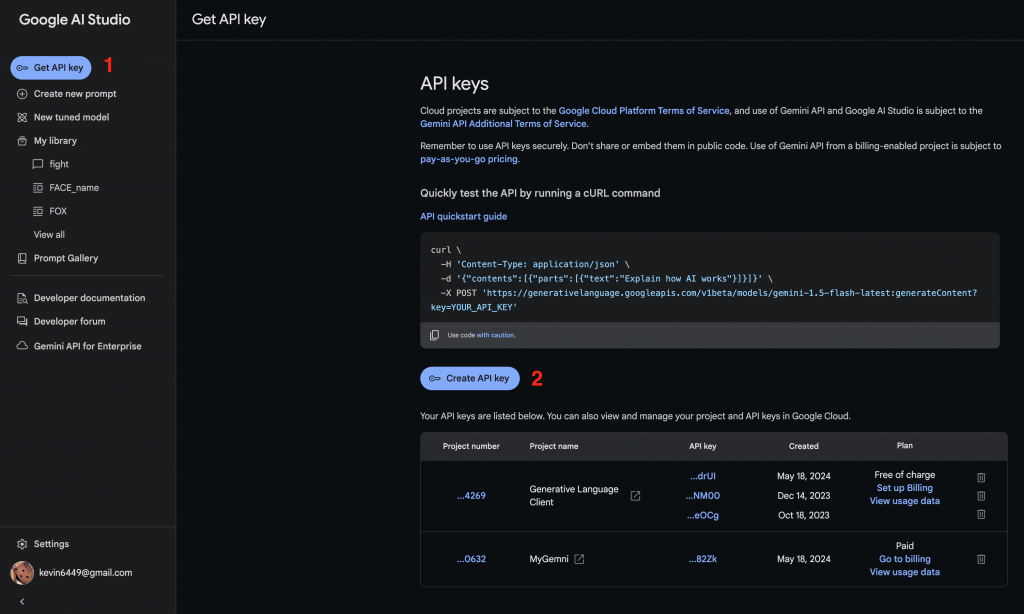Delete the ...NMOO API key

[981, 496]
